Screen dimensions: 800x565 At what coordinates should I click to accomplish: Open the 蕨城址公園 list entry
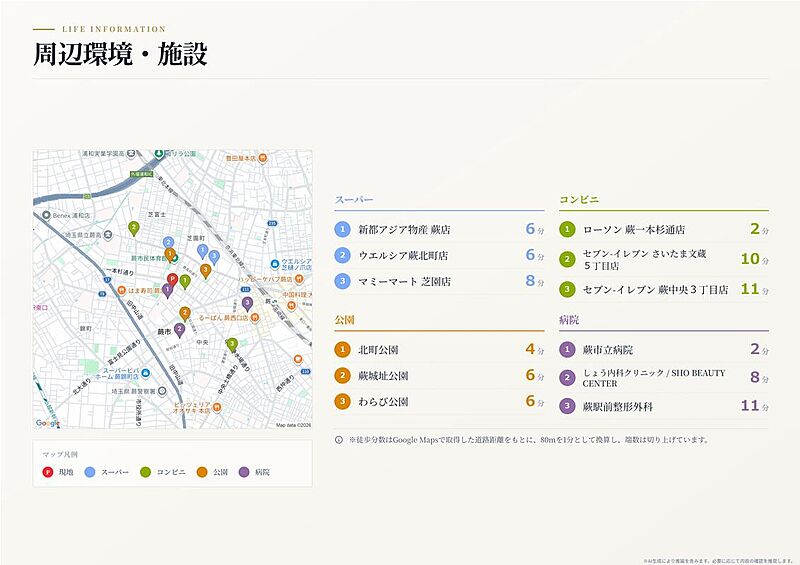[439, 376]
